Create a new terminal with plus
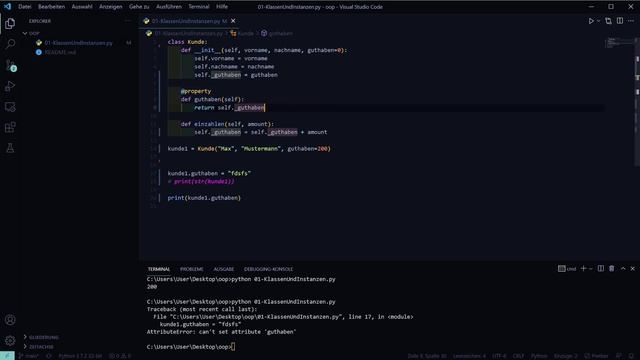The height and width of the screenshot is (360, 640). [583, 269]
